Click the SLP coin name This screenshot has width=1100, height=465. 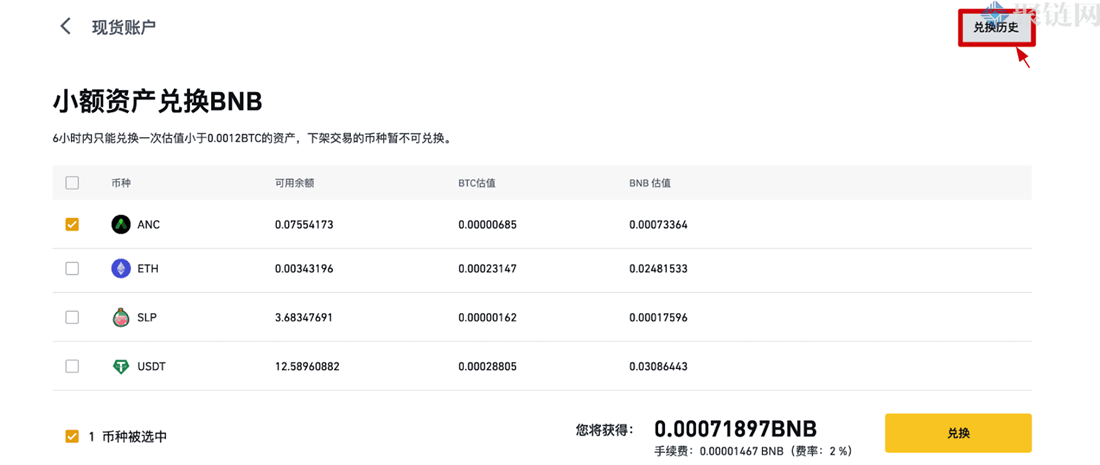pyautogui.click(x=147, y=318)
